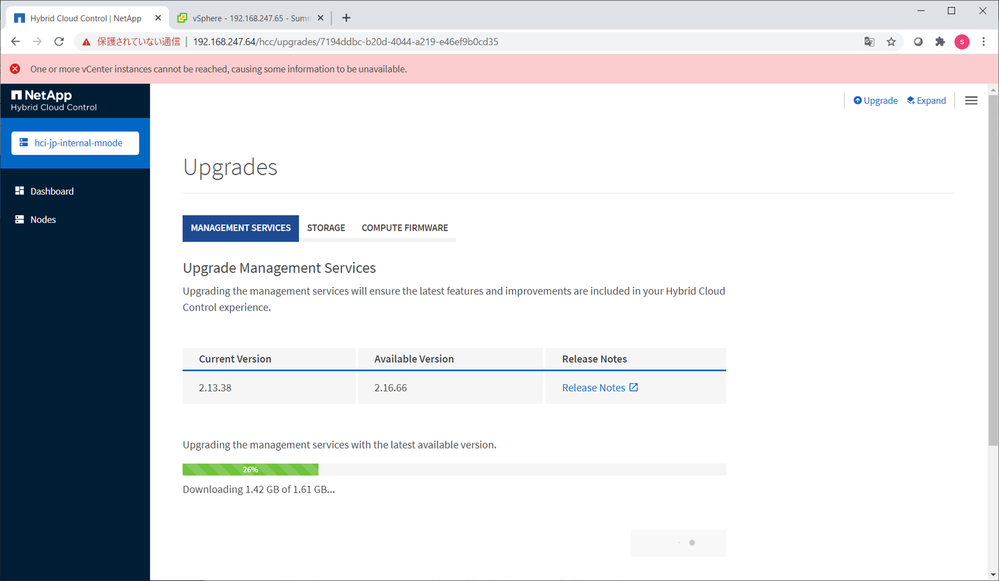Click the download progress bar
This screenshot has height=581, width=999.
pos(453,469)
